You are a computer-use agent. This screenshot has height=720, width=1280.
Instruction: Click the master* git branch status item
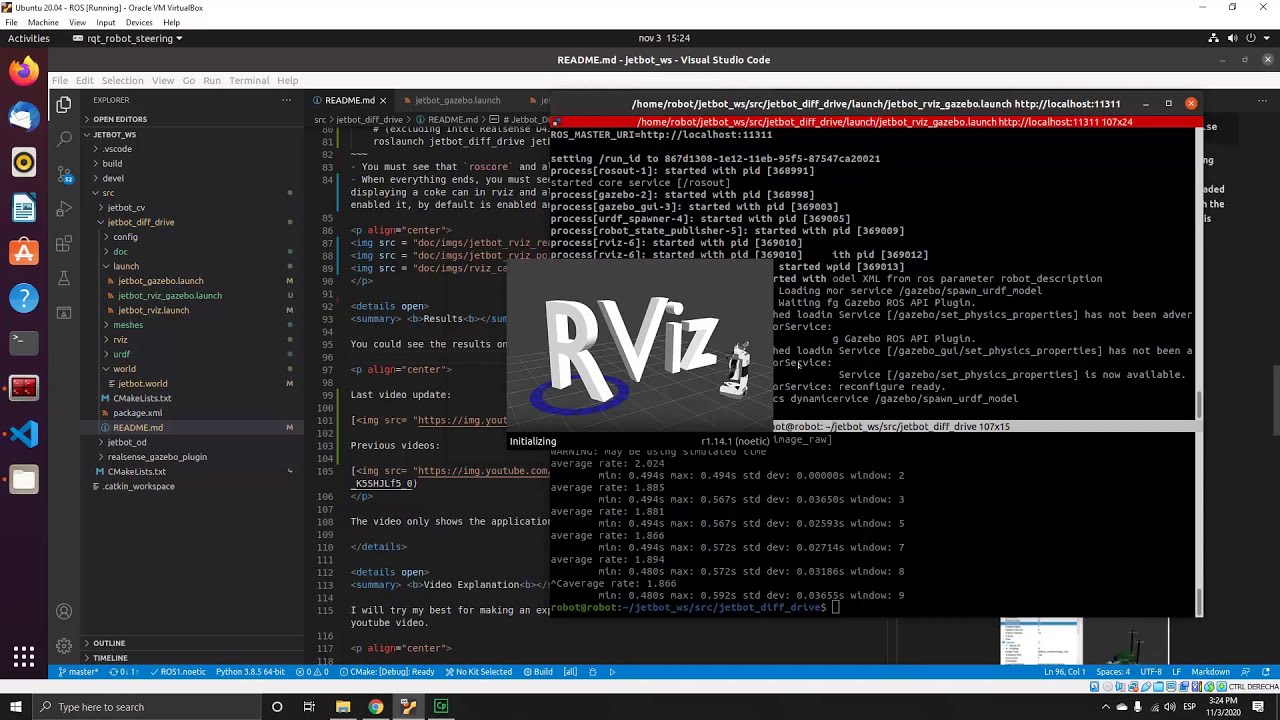78,672
